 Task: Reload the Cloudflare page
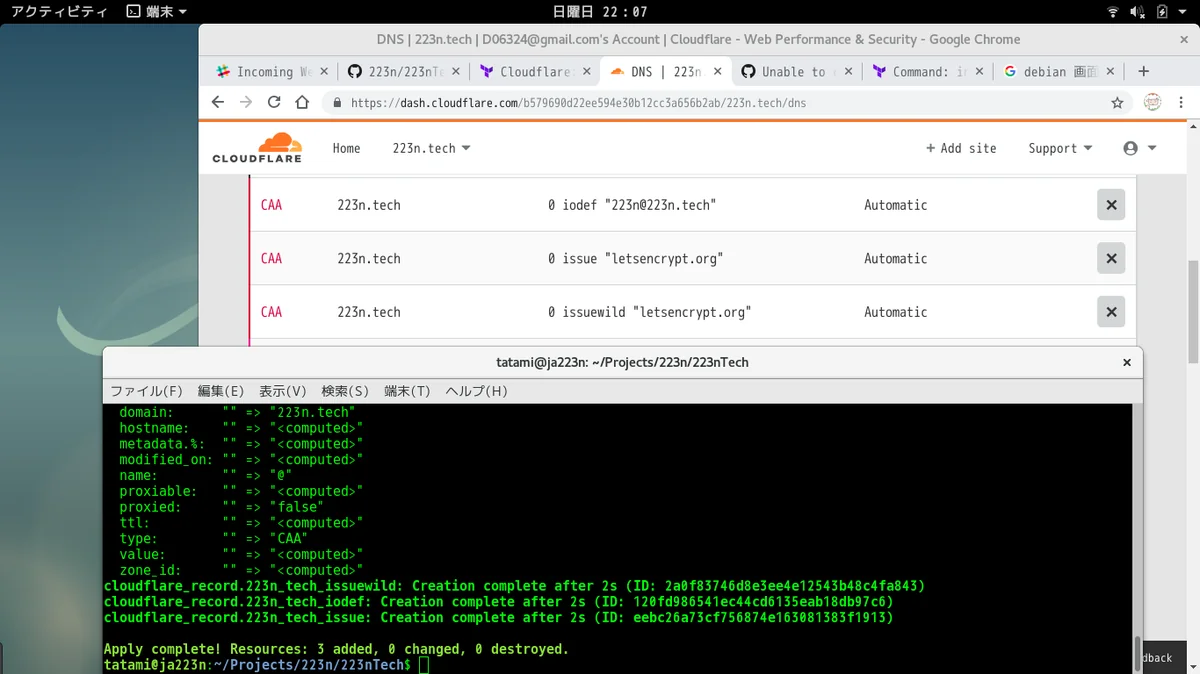pyautogui.click(x=274, y=102)
